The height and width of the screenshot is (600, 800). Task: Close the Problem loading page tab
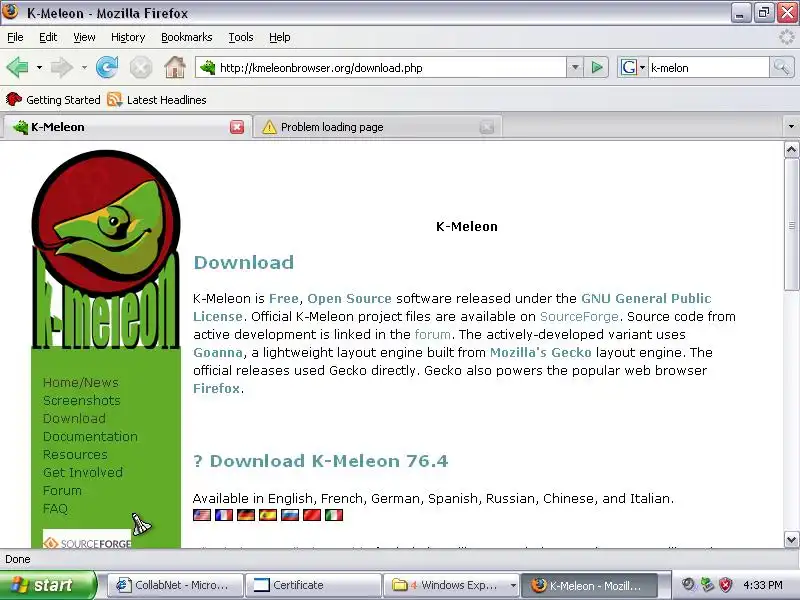point(487,127)
